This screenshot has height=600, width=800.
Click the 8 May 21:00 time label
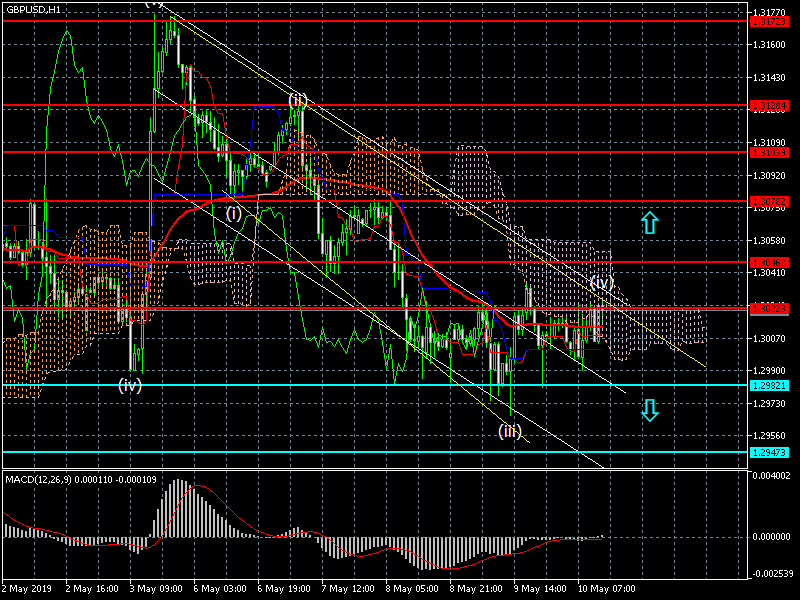(476, 589)
